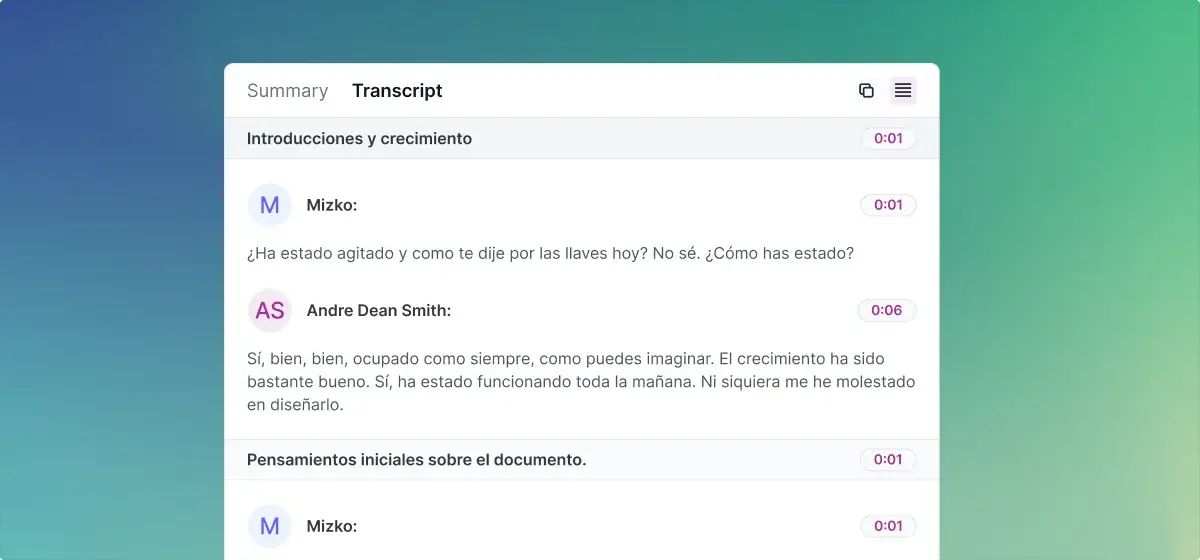Jump to 0:01 in the Introducciones y crecimiento header
The image size is (1200, 560).
pyautogui.click(x=888, y=139)
